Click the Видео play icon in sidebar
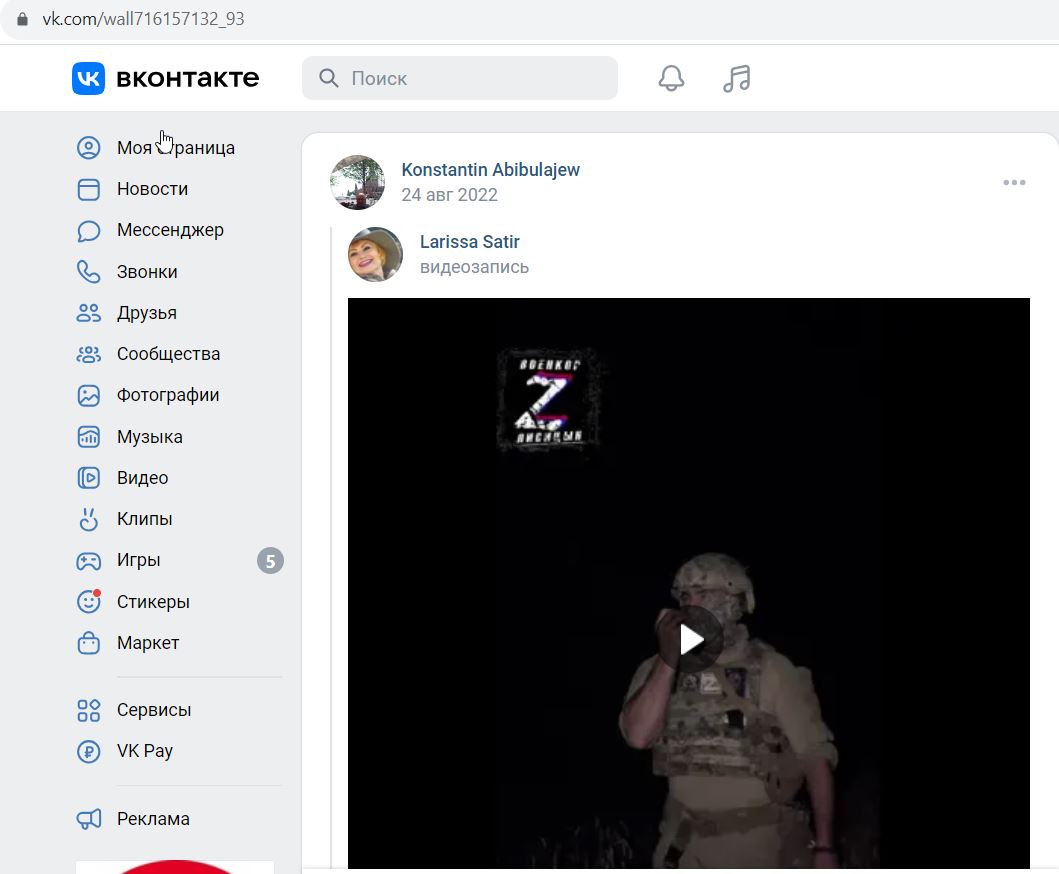The height and width of the screenshot is (874, 1059). 88,478
